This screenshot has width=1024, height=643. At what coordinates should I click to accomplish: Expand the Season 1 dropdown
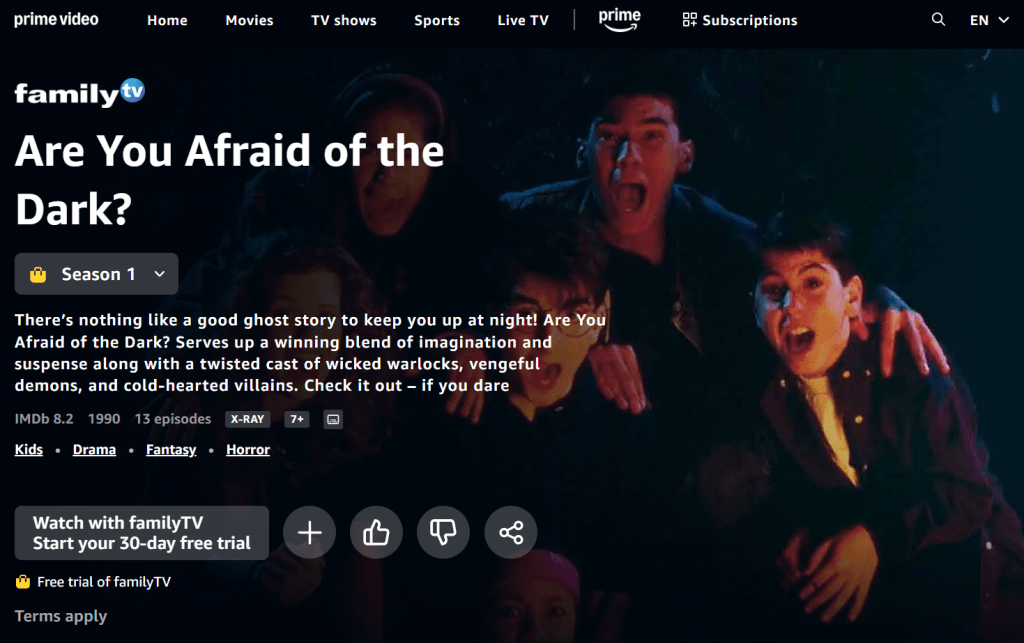(97, 274)
